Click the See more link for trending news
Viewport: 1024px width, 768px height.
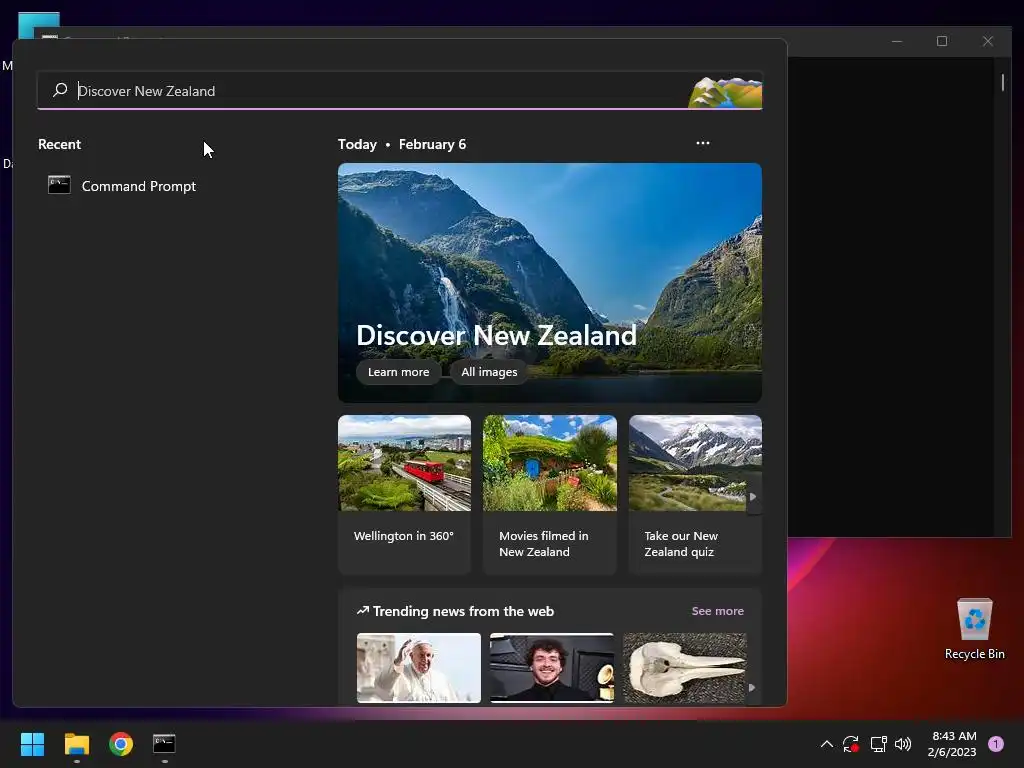pos(717,611)
